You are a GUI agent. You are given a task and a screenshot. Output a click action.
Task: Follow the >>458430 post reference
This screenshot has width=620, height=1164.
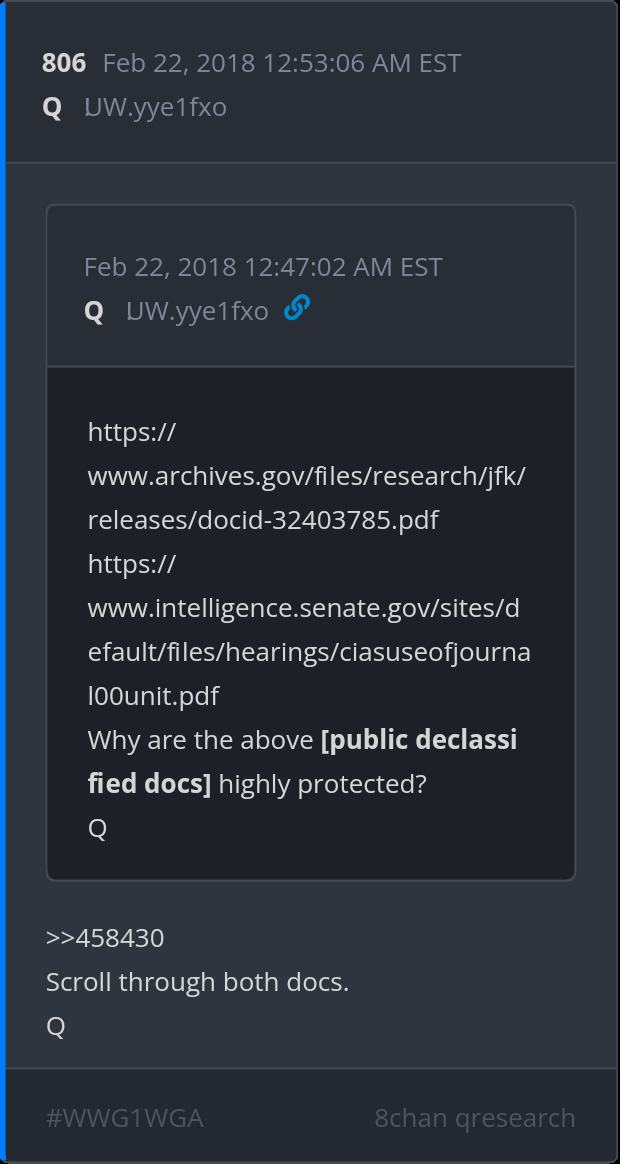[x=105, y=938]
